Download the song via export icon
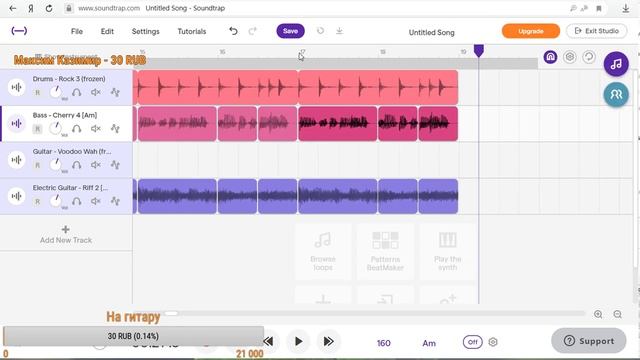This screenshot has height=360, width=640. (339, 31)
